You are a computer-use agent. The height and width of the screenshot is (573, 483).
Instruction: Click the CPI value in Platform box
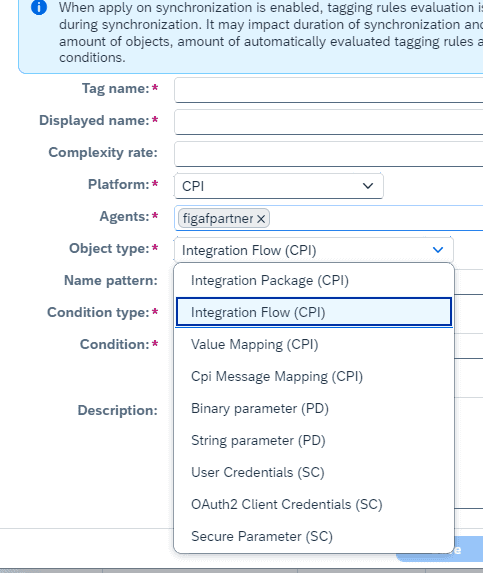[193, 186]
